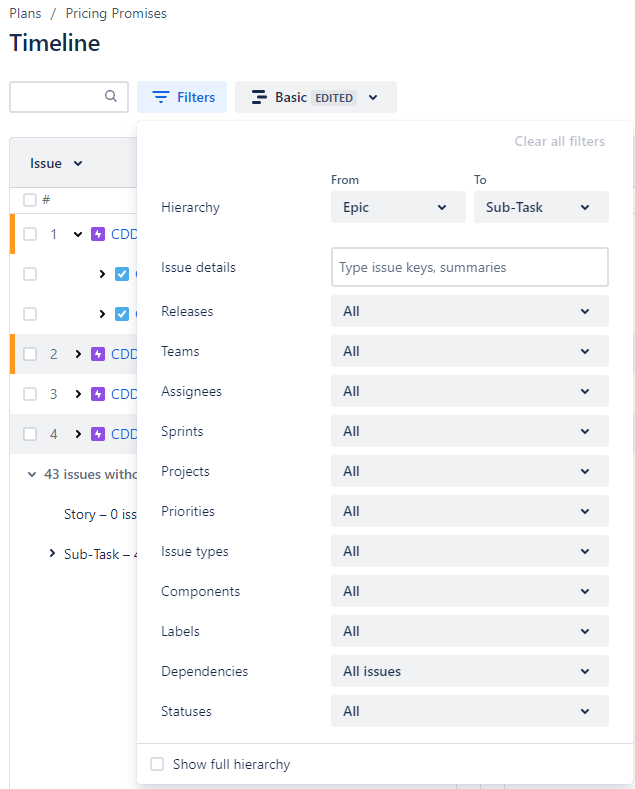Screen dimensions: 635x789
Task: Open the Hierarchy From Epic dropdown
Action: pos(398,207)
